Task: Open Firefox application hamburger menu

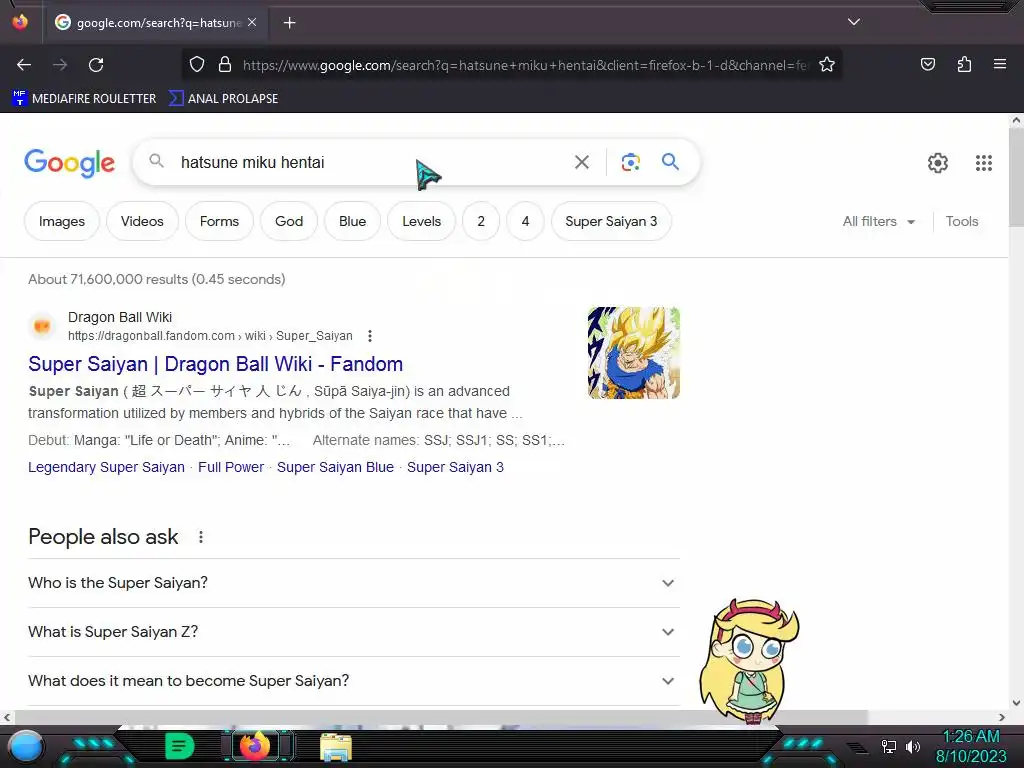Action: pyautogui.click(x=1000, y=65)
